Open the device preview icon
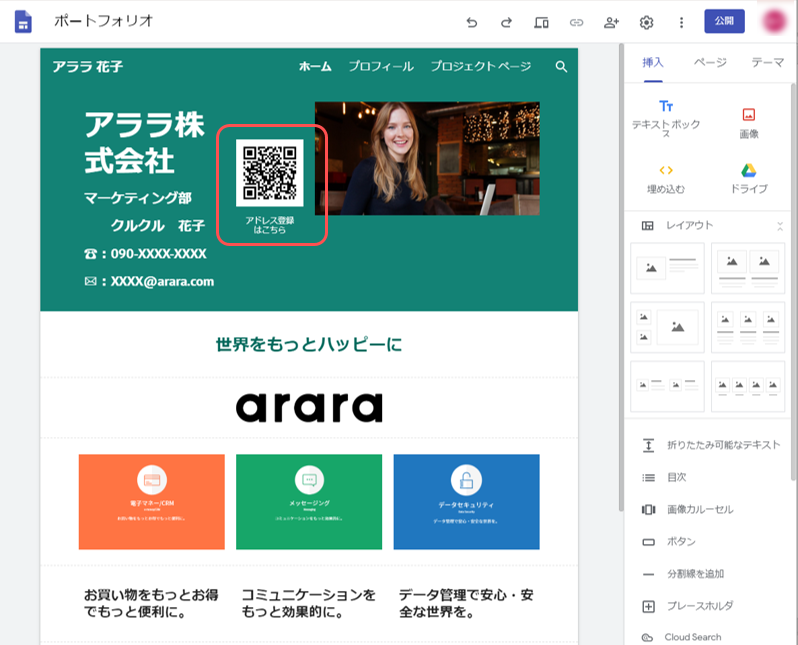The image size is (798, 645). coord(541,22)
